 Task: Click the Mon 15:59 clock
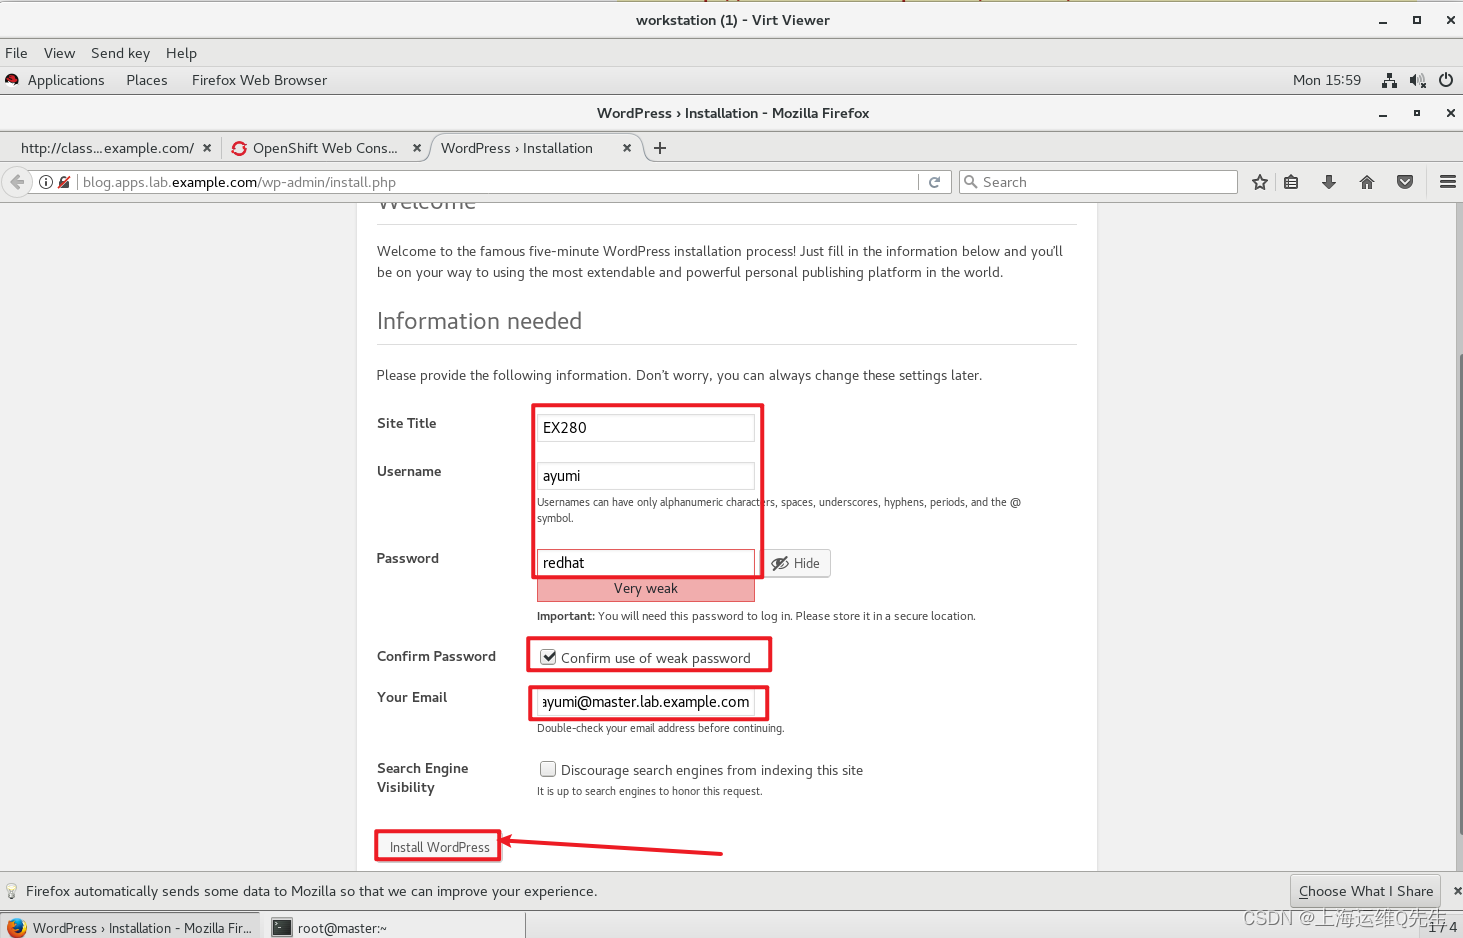click(1327, 80)
